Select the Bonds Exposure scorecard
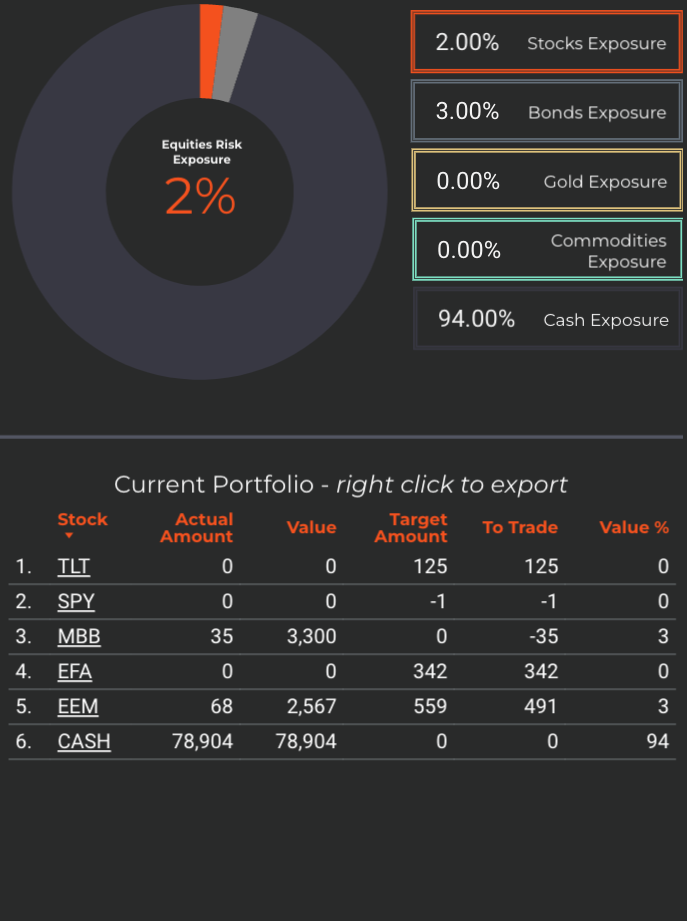687x921 pixels. (x=547, y=112)
